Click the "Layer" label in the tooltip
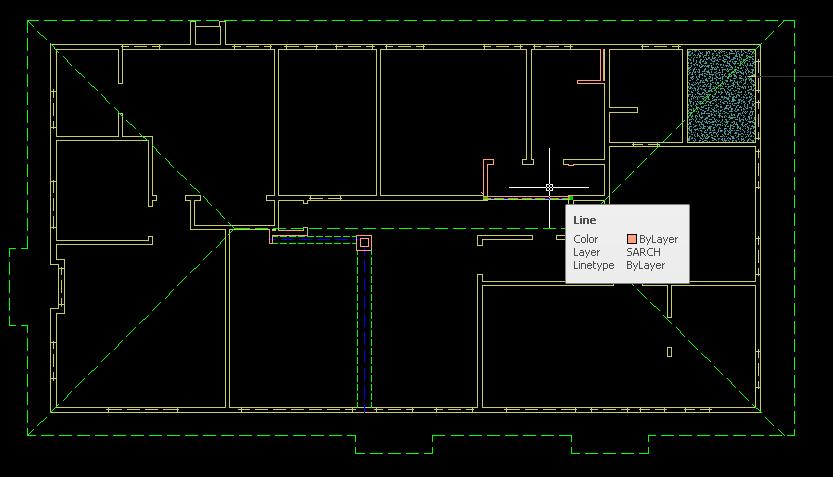This screenshot has width=833, height=477. click(586, 252)
